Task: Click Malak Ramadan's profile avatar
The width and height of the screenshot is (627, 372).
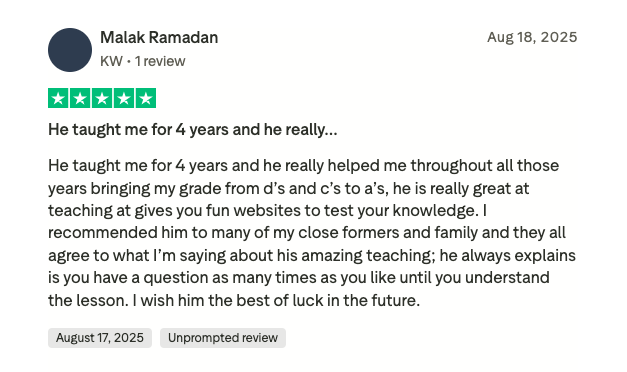Action: point(70,50)
